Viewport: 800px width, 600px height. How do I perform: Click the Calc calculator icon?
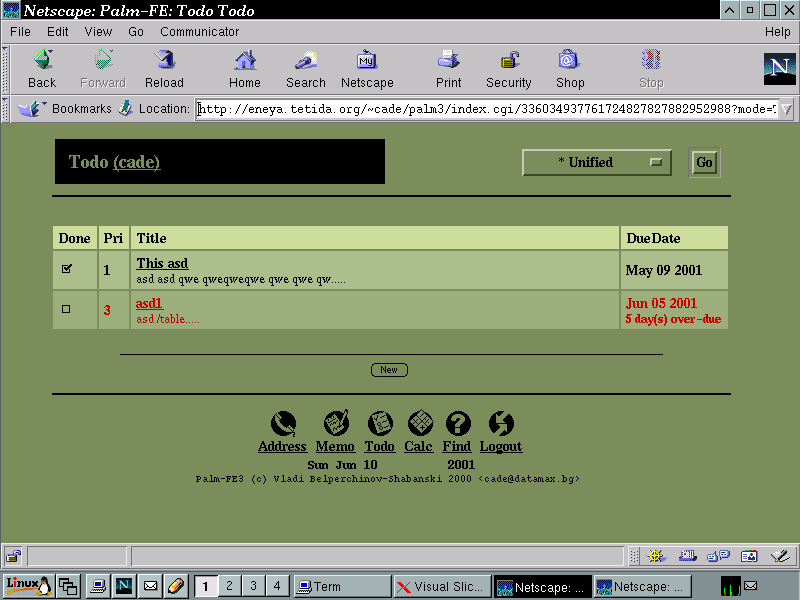click(419, 423)
